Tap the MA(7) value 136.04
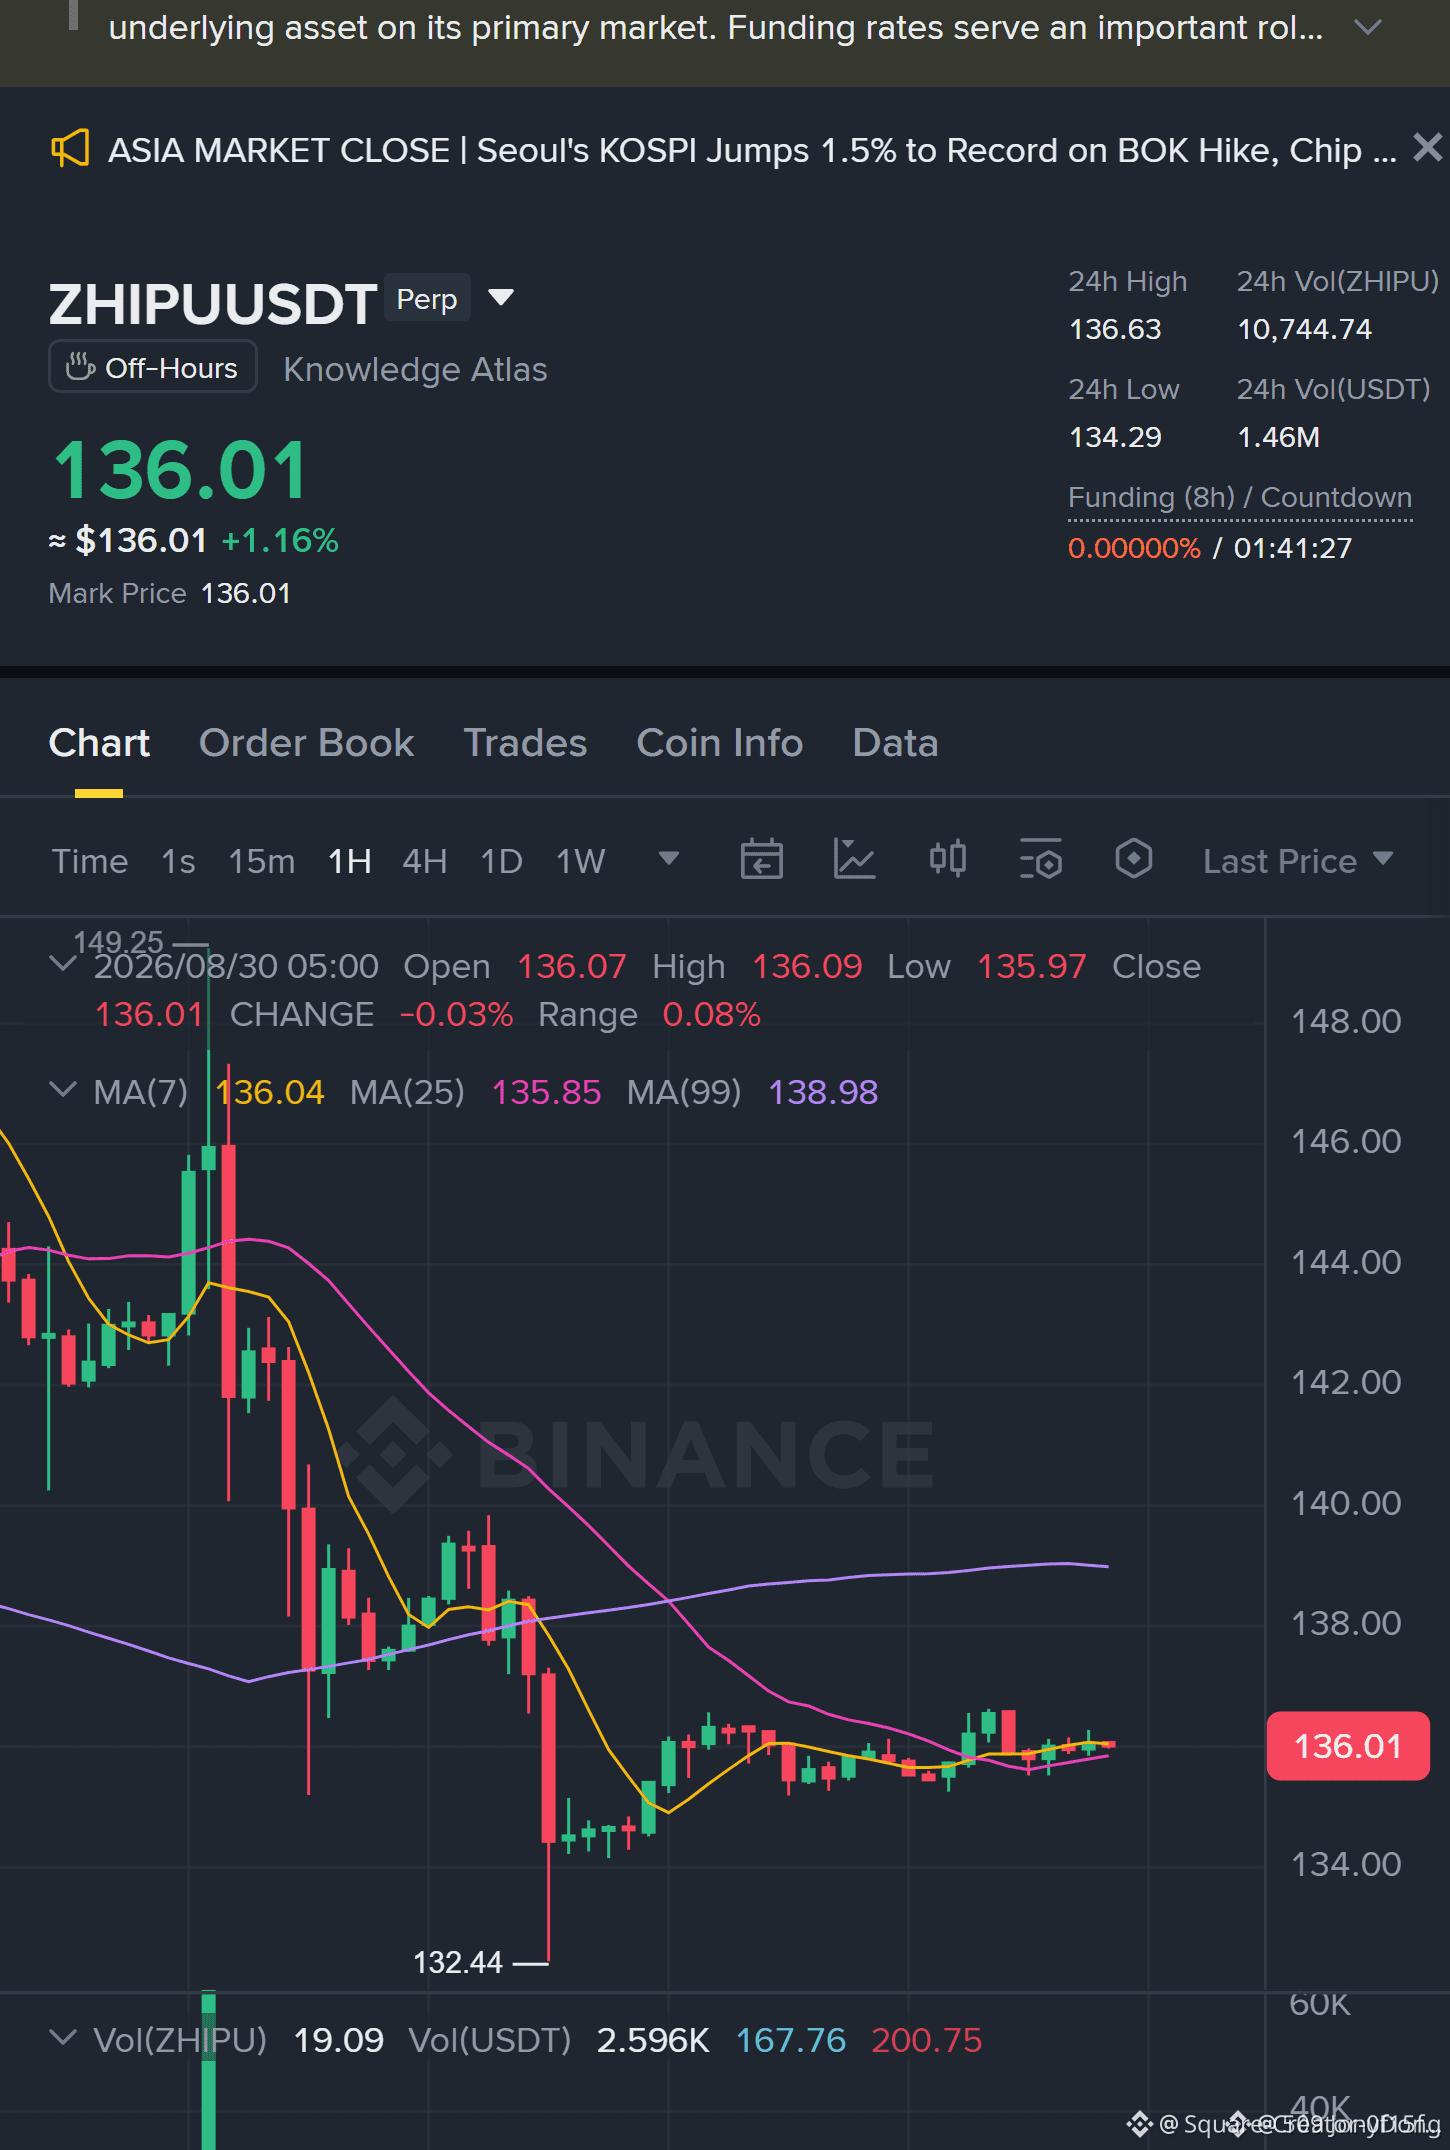The image size is (1450, 2150). pos(270,1092)
